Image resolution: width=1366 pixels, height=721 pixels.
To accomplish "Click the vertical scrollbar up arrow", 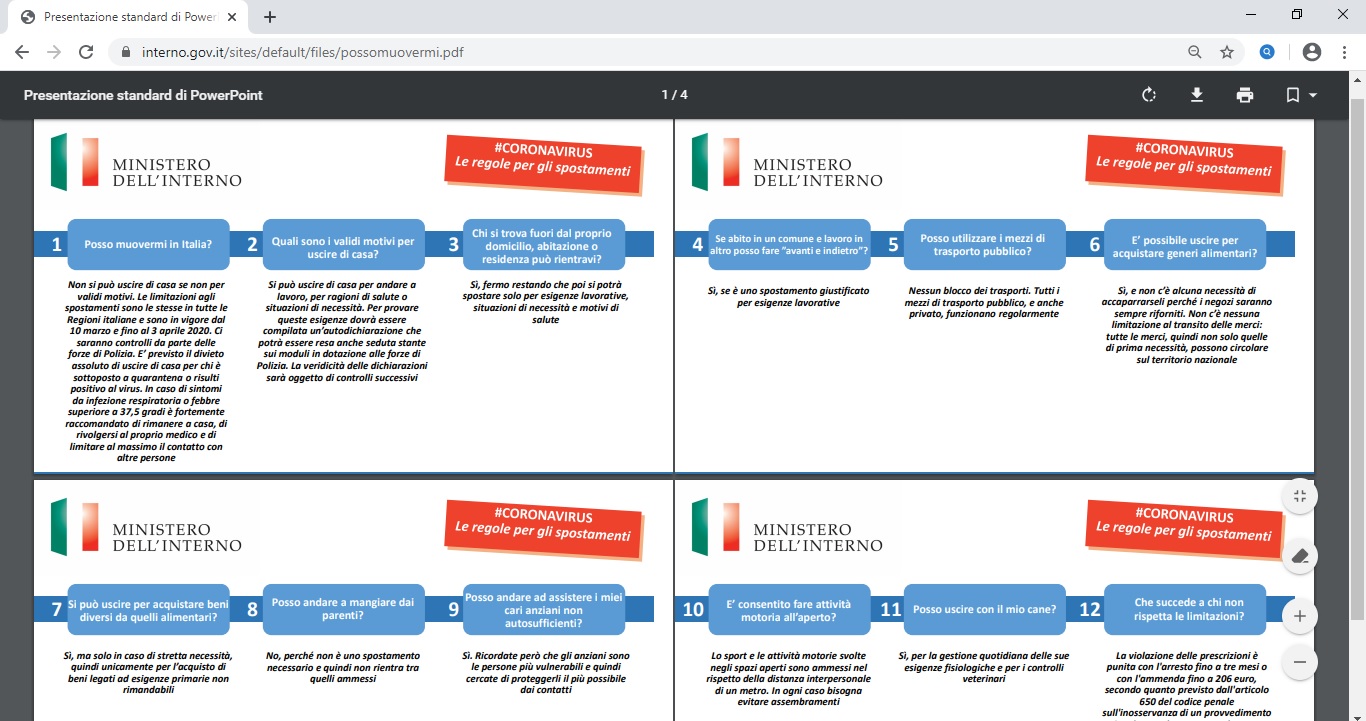I will [1357, 78].
